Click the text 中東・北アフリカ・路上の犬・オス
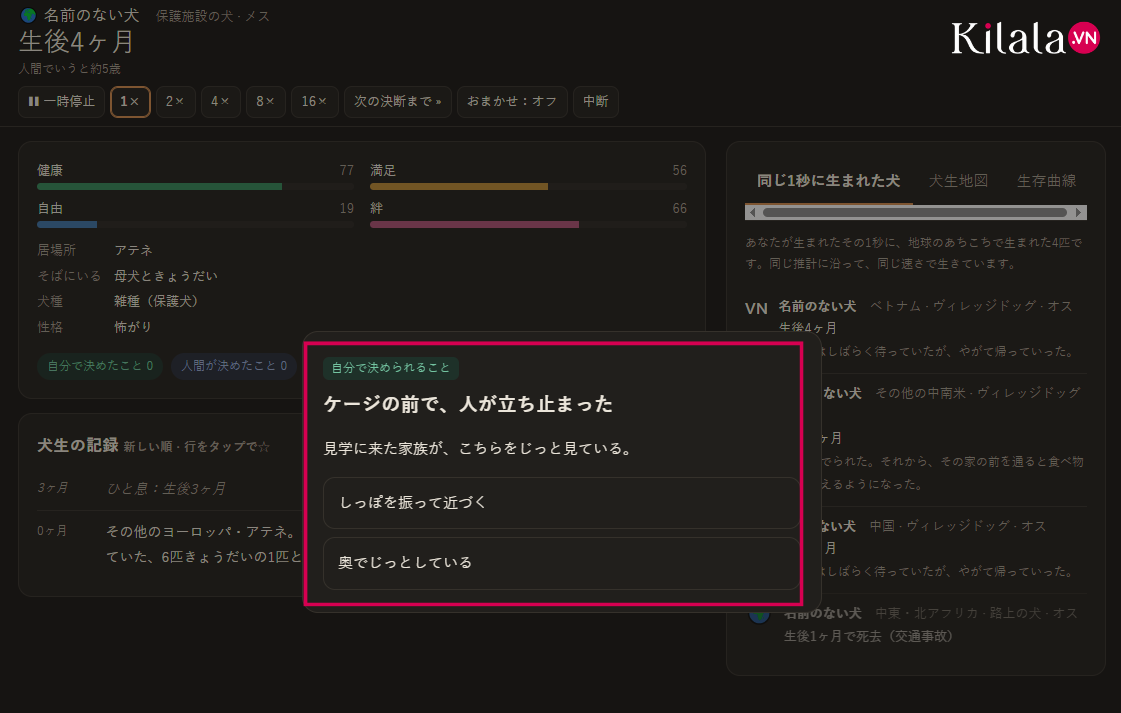Image resolution: width=1121 pixels, height=713 pixels. click(x=977, y=614)
